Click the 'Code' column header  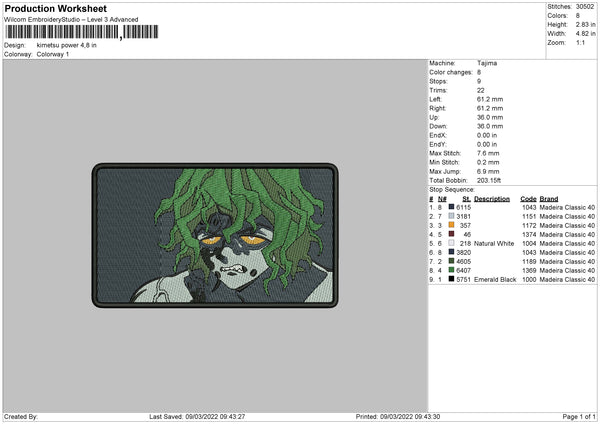(528, 199)
